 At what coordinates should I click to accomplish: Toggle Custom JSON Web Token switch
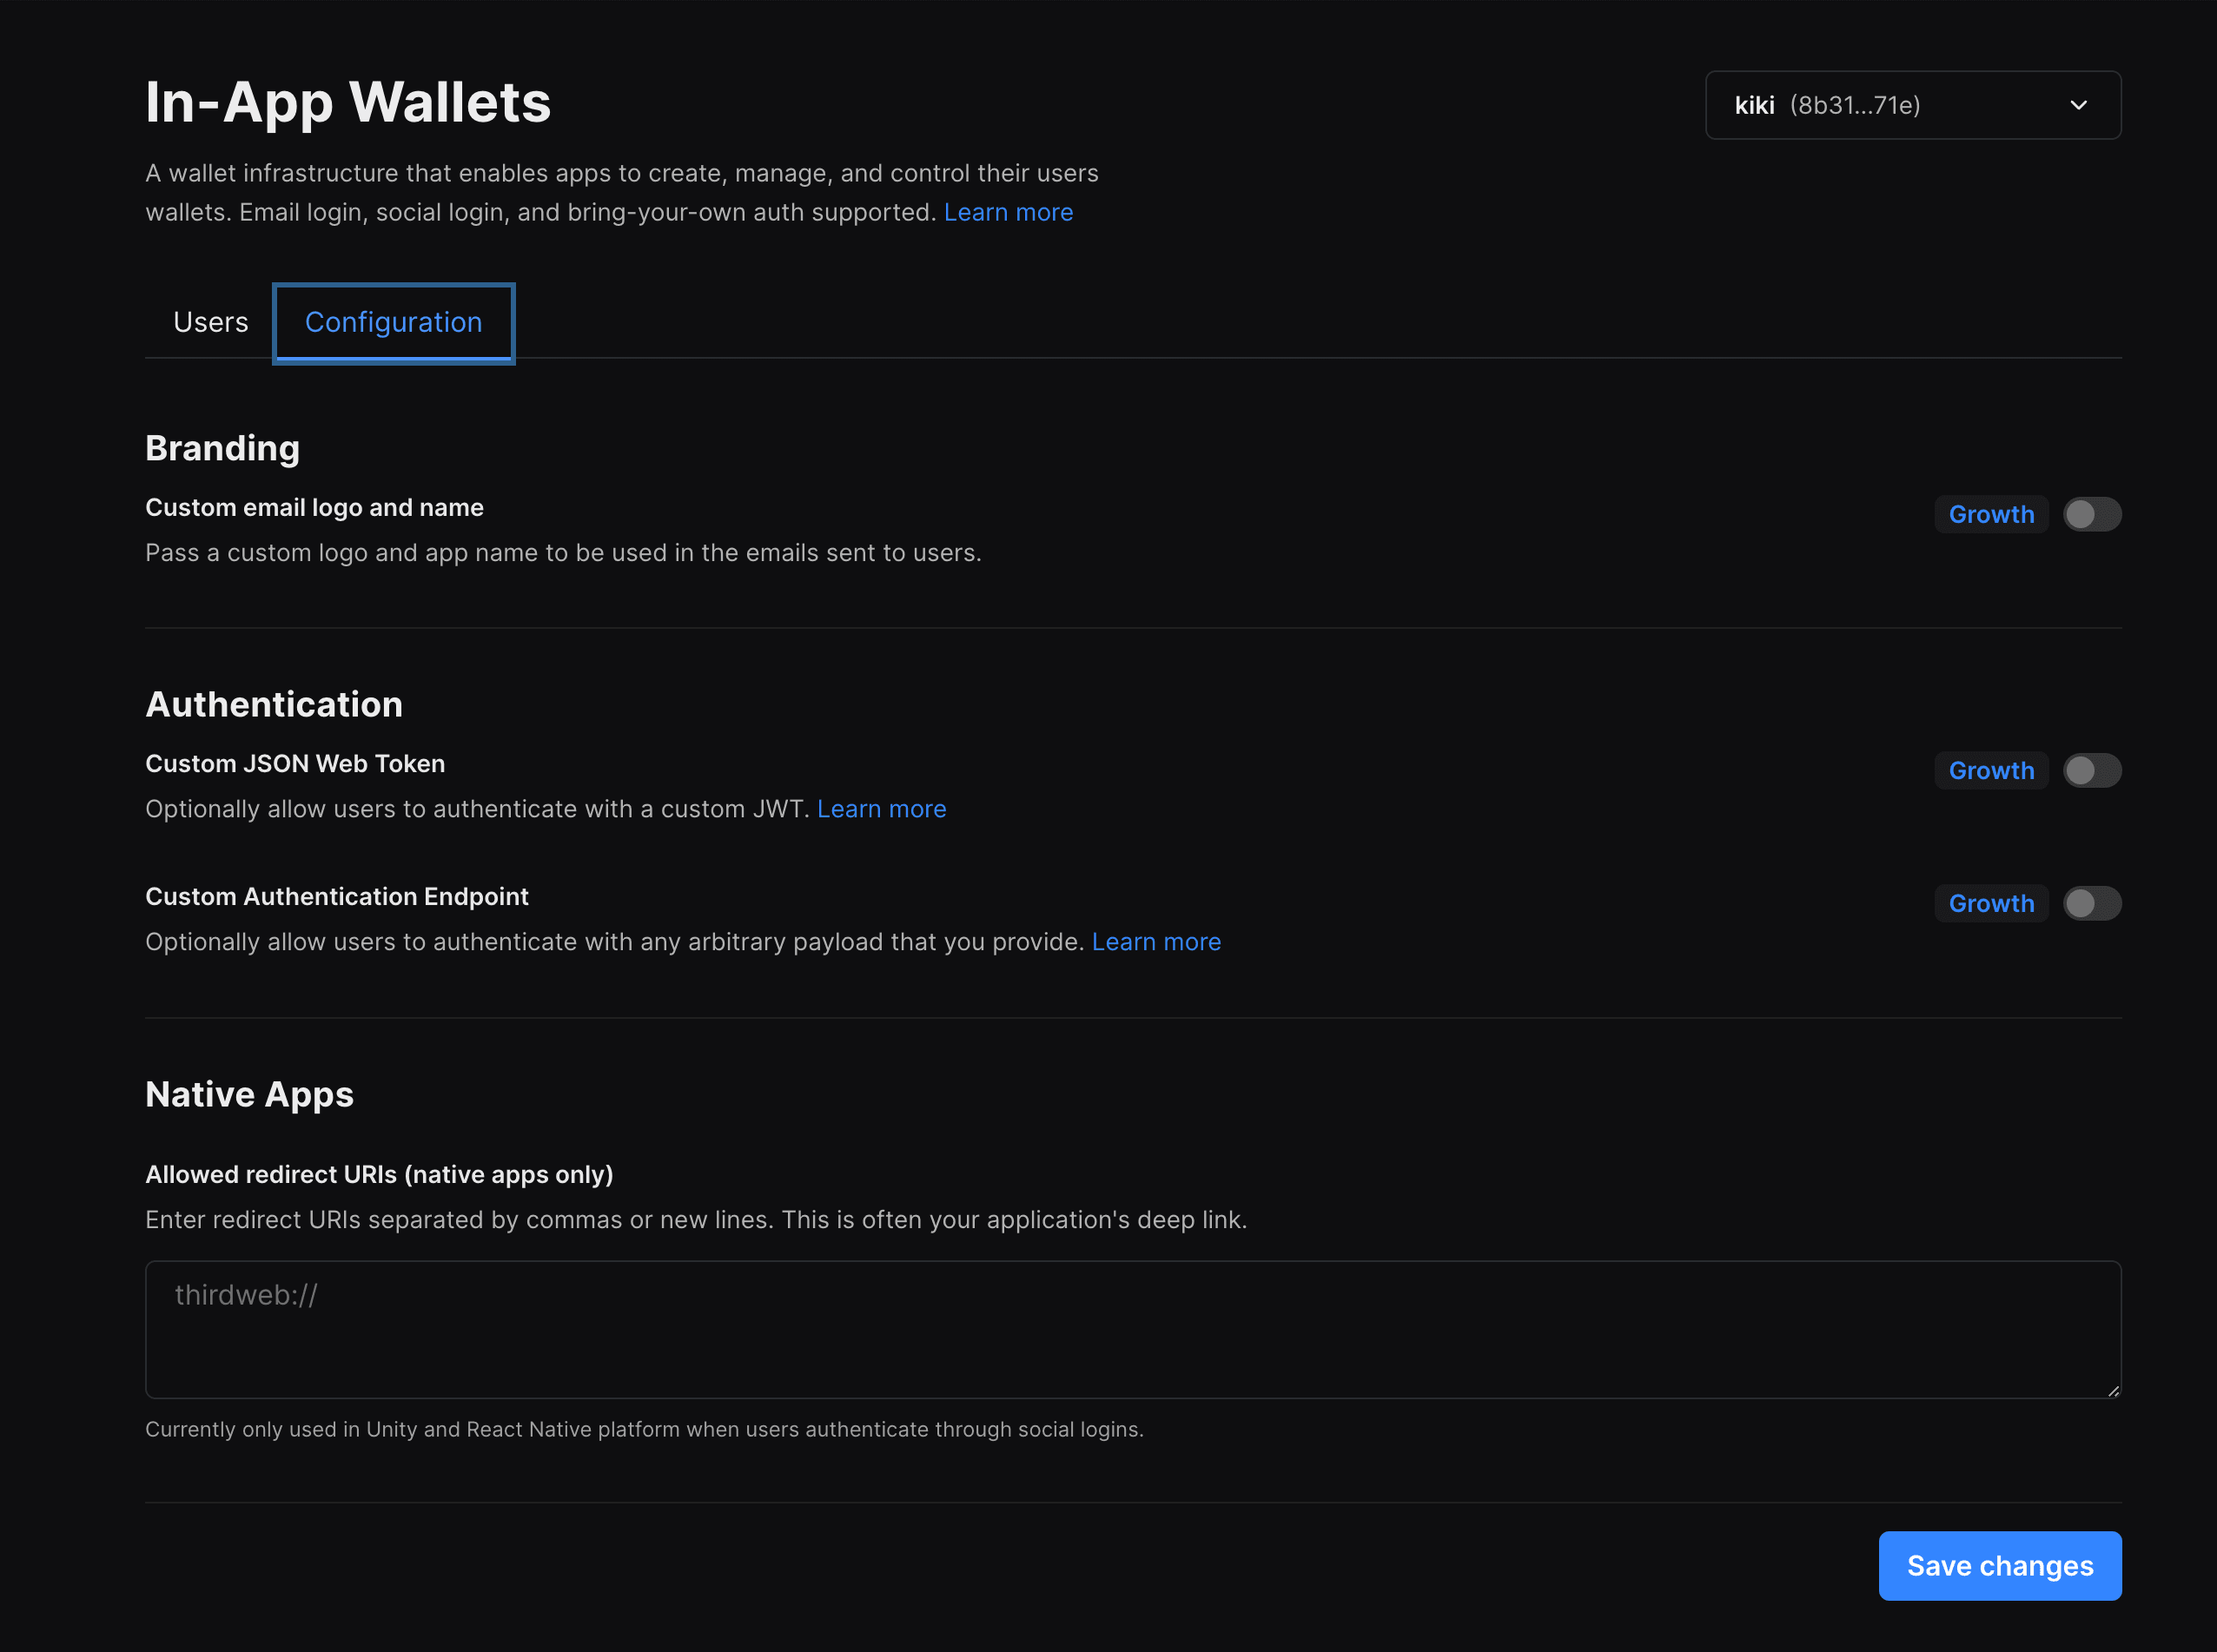point(2091,770)
